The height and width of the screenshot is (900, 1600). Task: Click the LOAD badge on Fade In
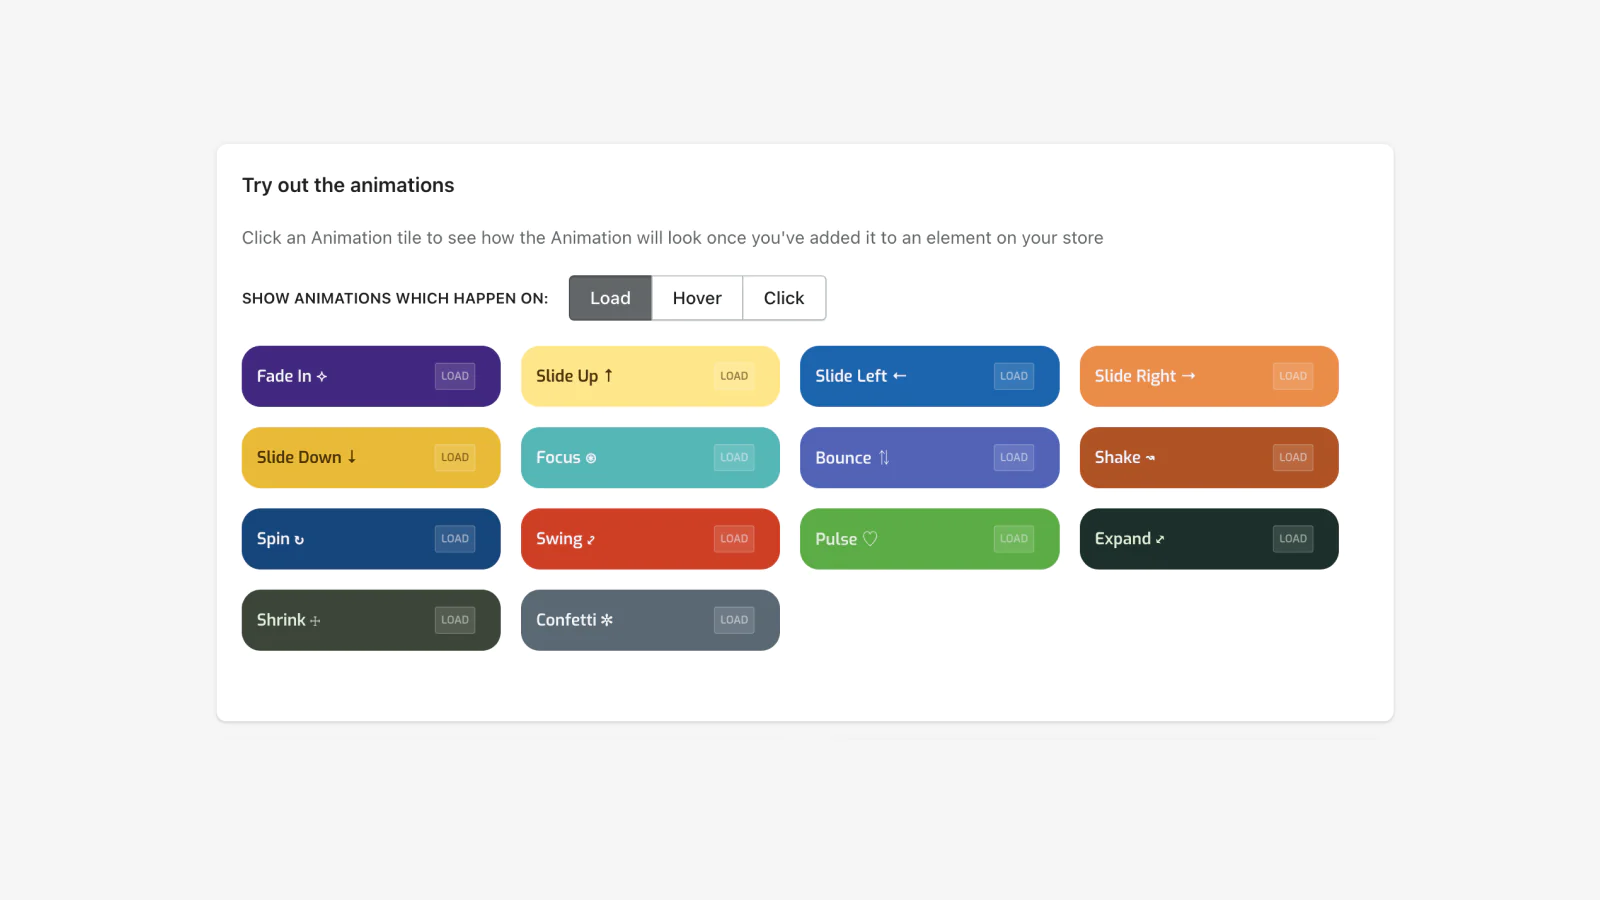(455, 376)
